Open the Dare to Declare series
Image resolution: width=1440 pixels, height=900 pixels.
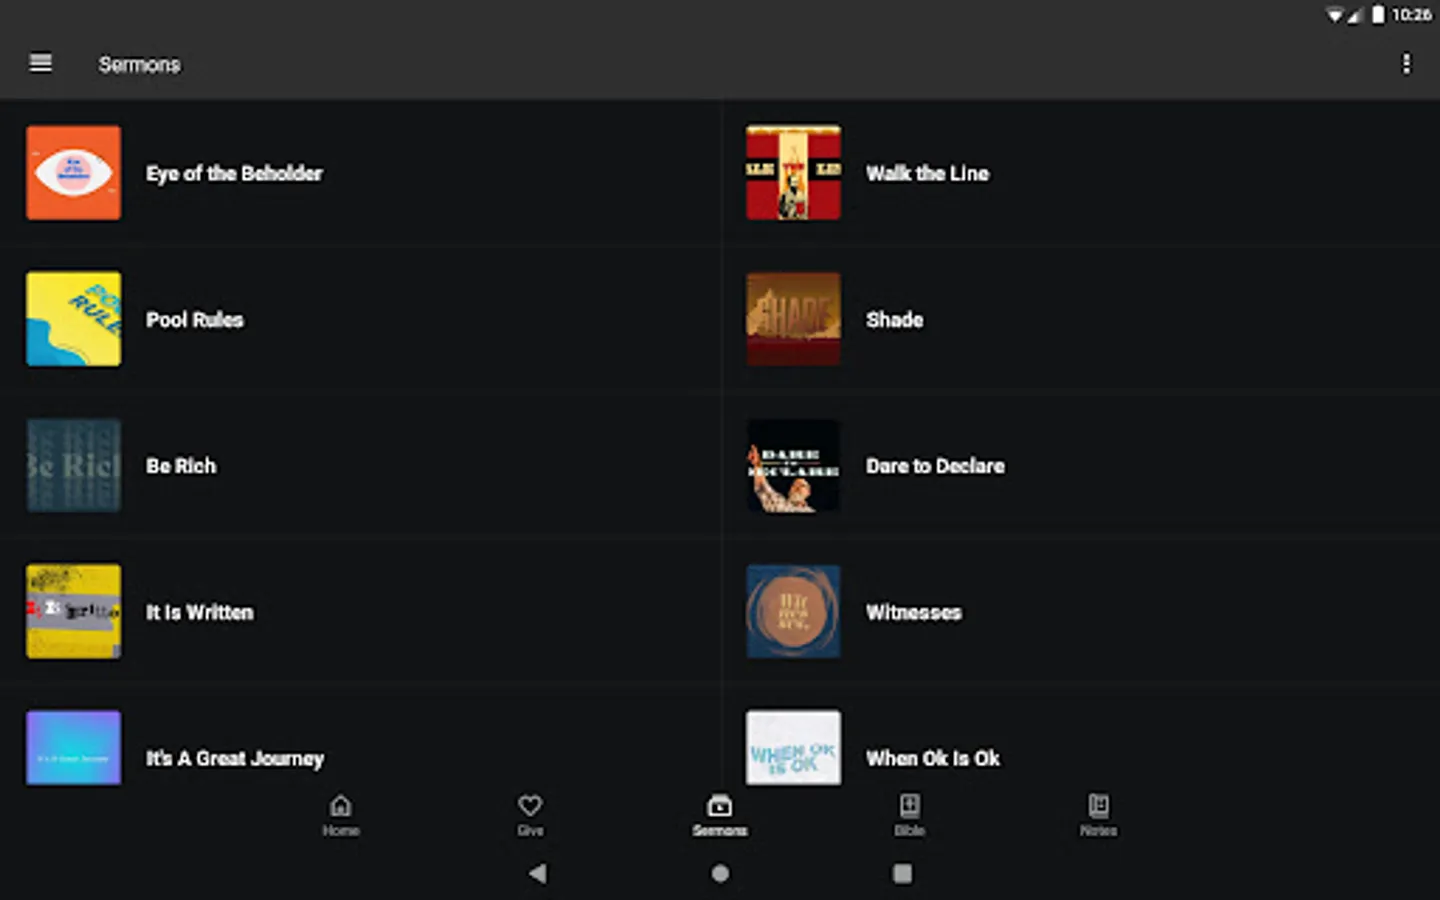coord(1080,466)
